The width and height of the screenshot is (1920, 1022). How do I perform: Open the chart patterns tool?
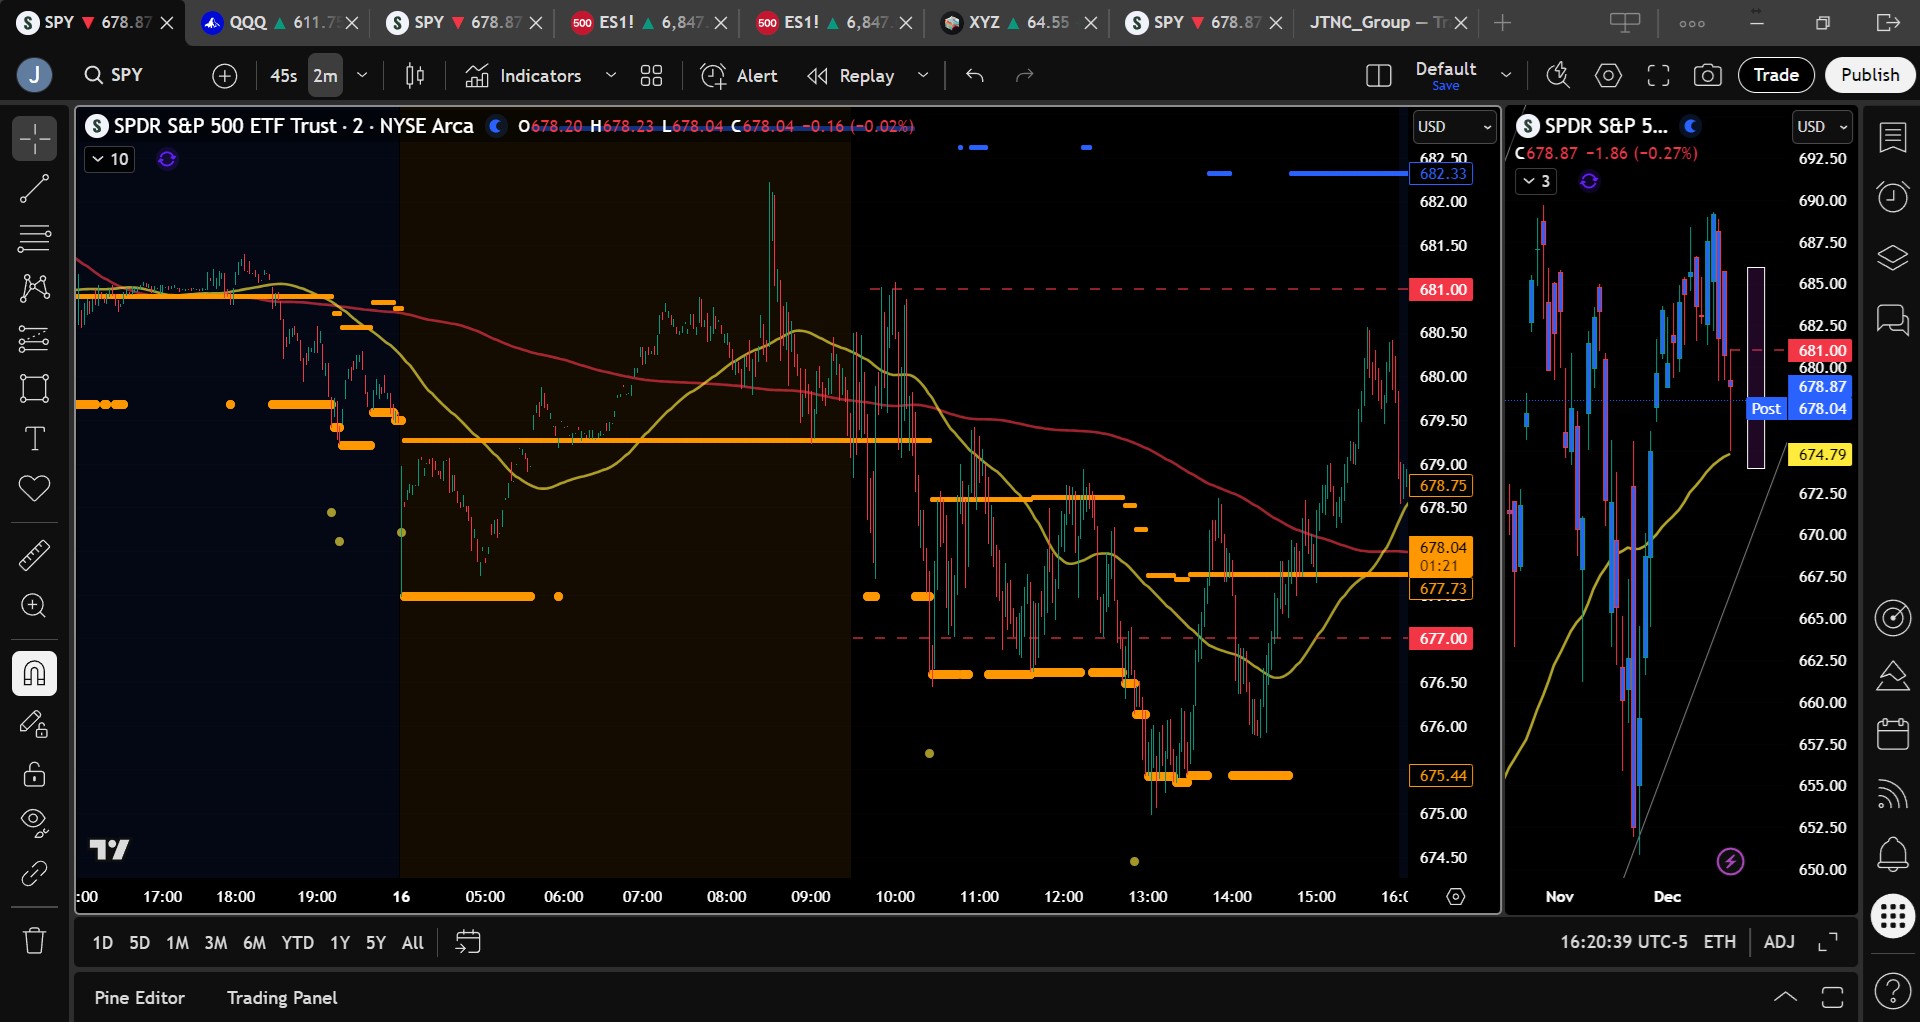(x=34, y=289)
